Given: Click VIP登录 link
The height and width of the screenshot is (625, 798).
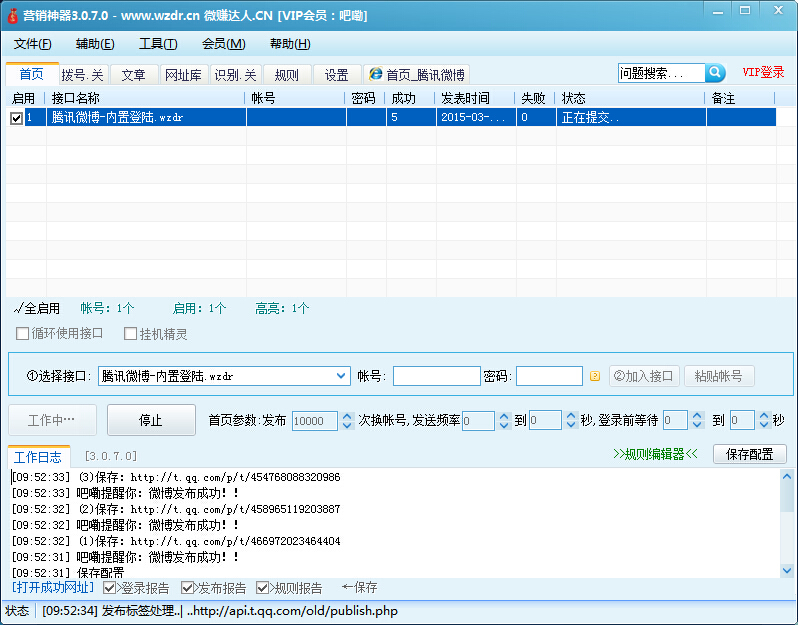Looking at the screenshot, I should click(x=763, y=72).
